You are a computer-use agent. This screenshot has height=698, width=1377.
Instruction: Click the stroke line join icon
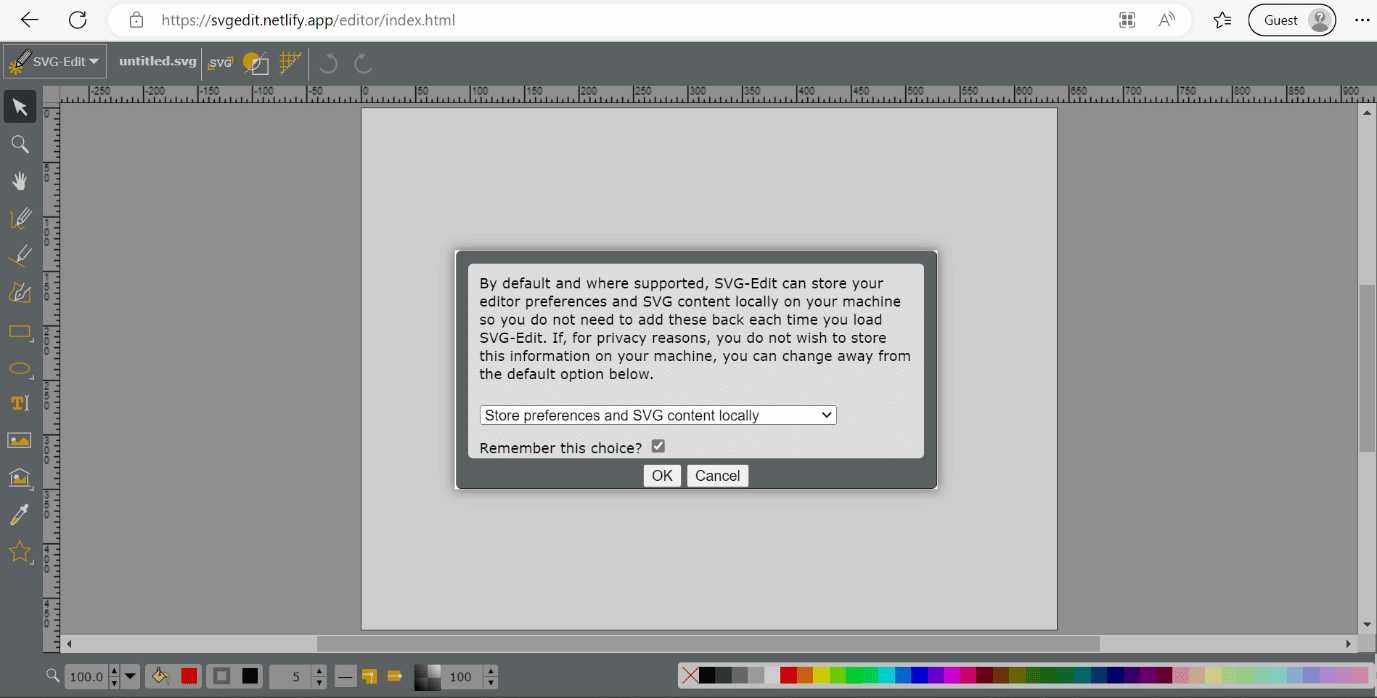tap(370, 676)
